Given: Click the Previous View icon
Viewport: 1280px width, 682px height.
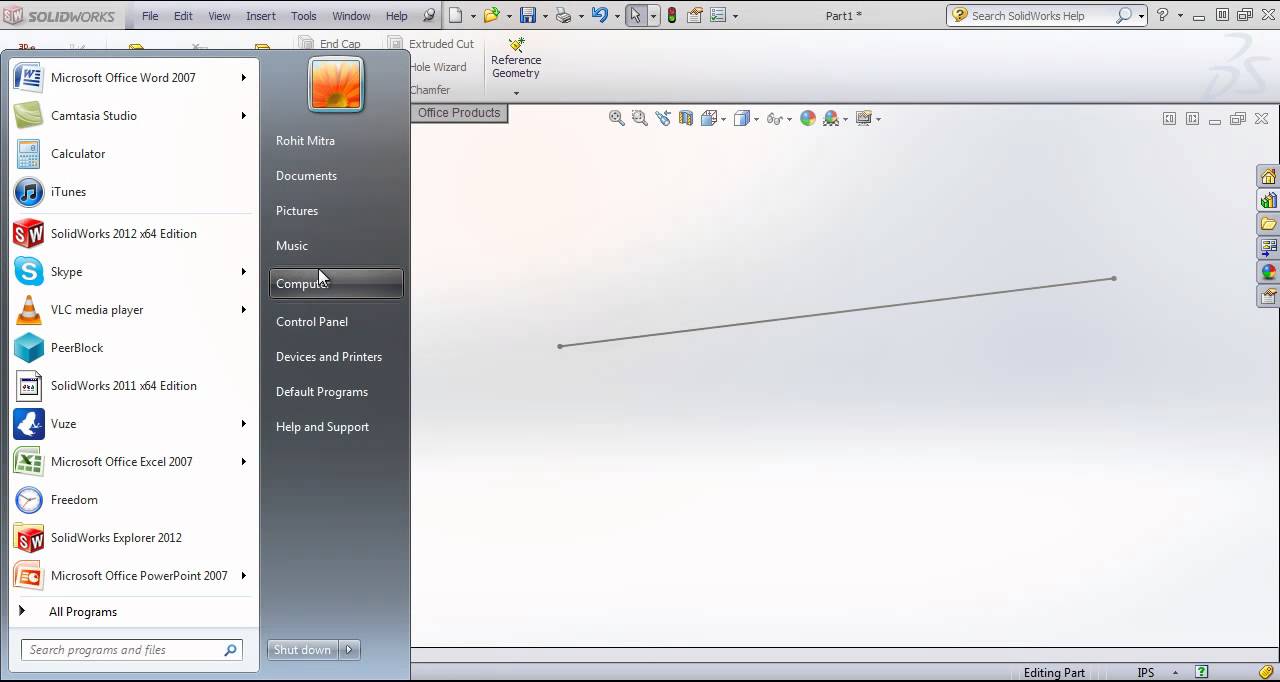Looking at the screenshot, I should [x=663, y=118].
